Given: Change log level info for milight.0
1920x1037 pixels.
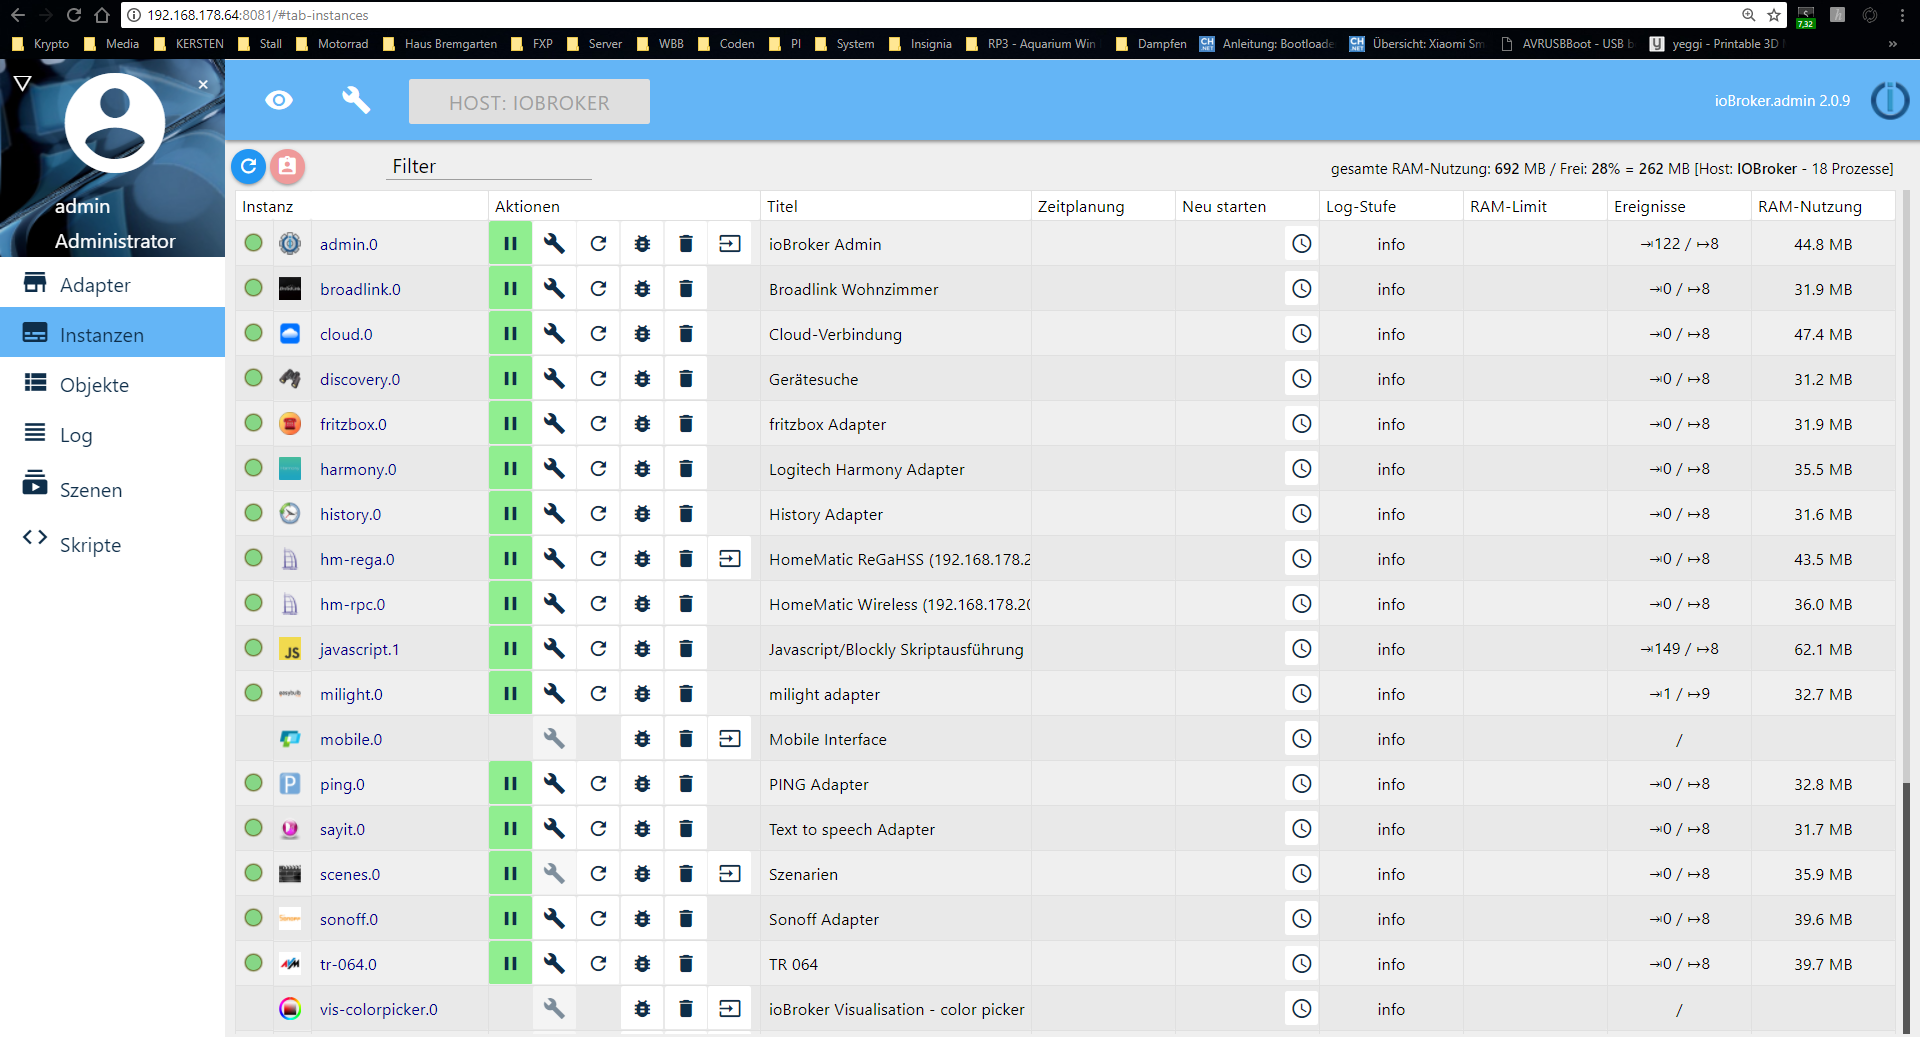Looking at the screenshot, I should (x=1391, y=694).
